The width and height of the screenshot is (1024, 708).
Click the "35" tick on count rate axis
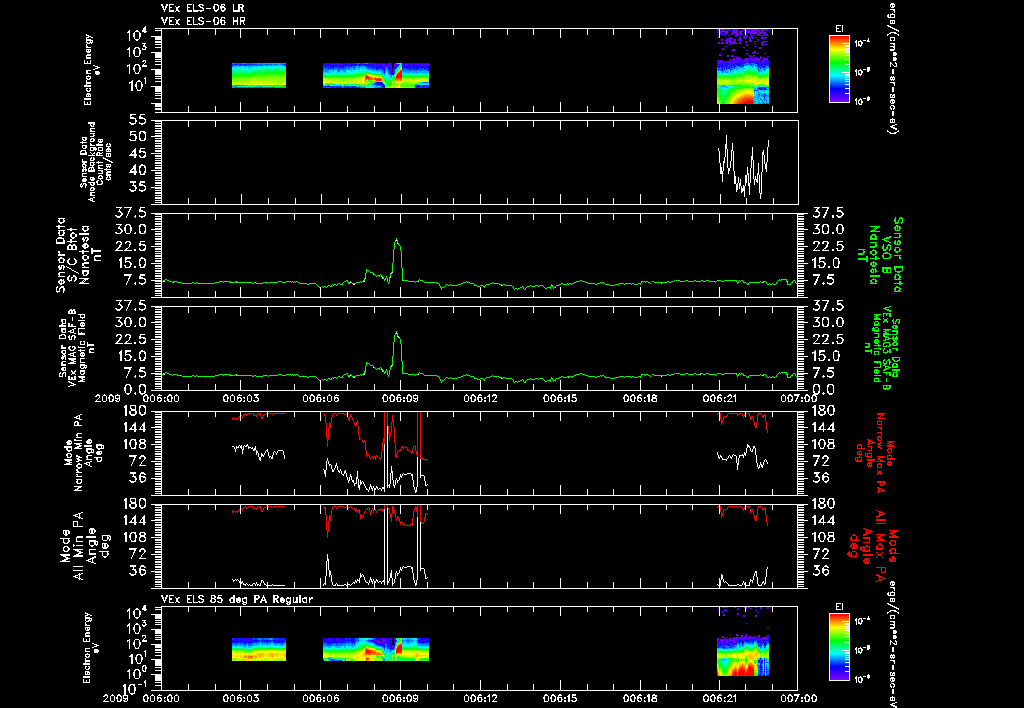click(138, 187)
